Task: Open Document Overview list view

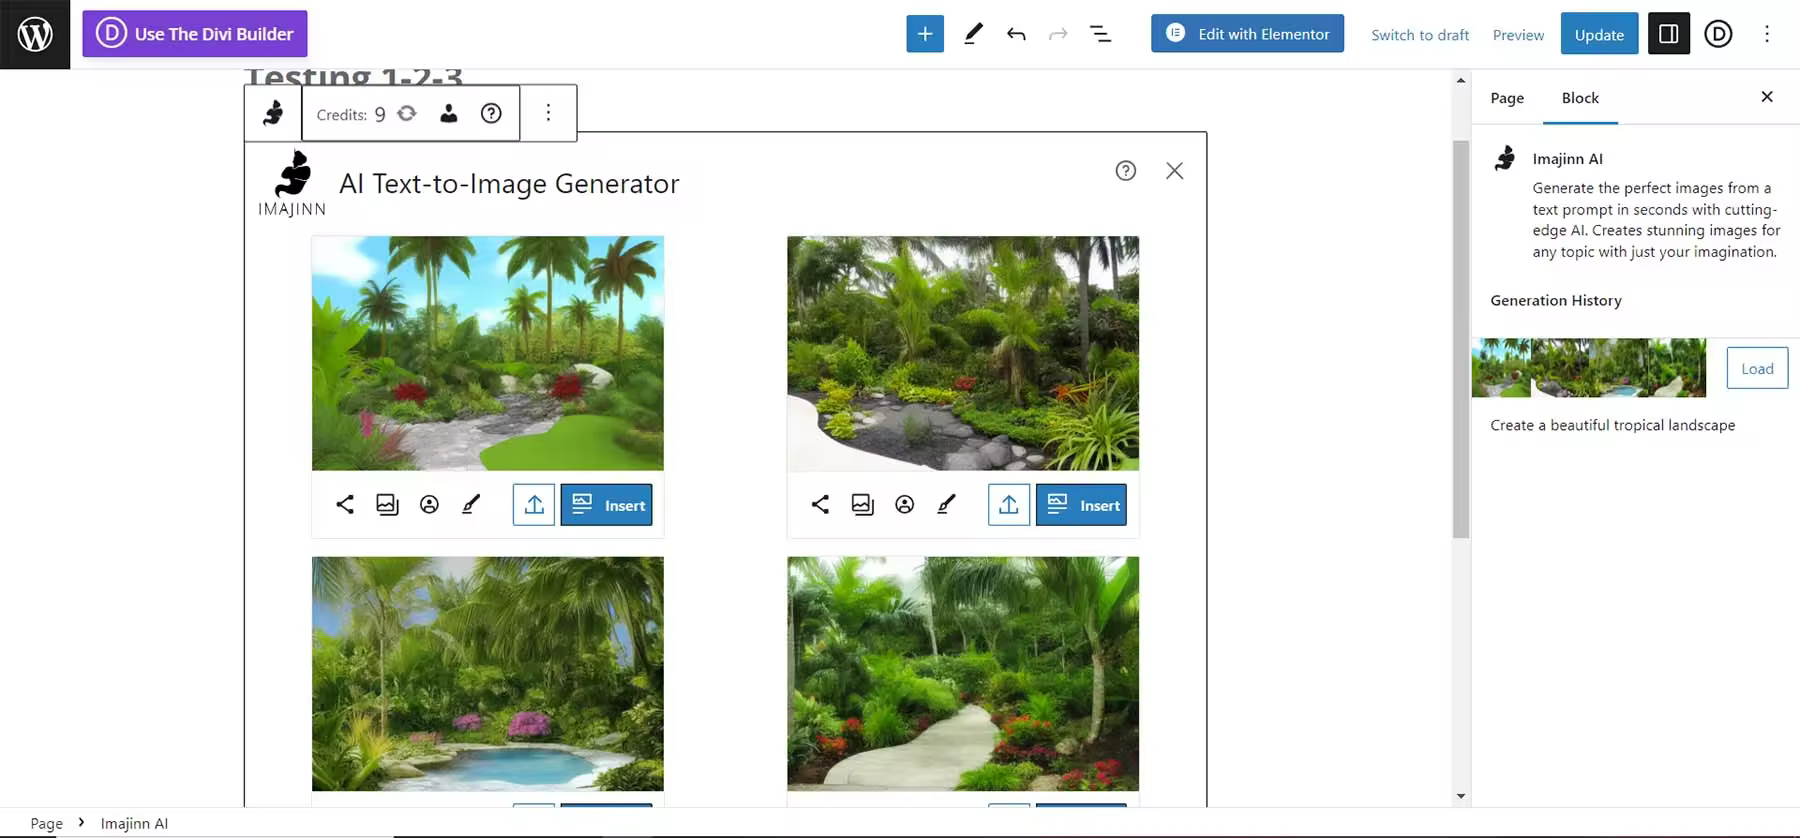Action: point(1100,34)
